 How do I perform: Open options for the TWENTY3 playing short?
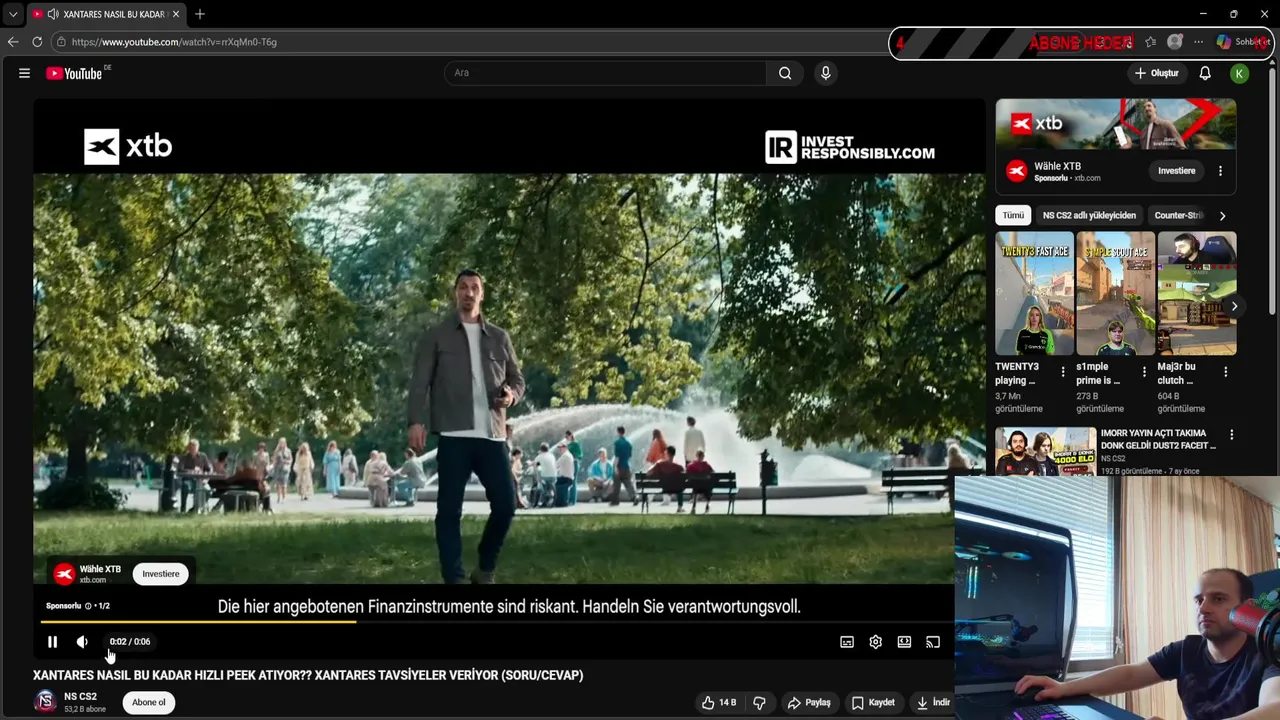tap(1063, 372)
